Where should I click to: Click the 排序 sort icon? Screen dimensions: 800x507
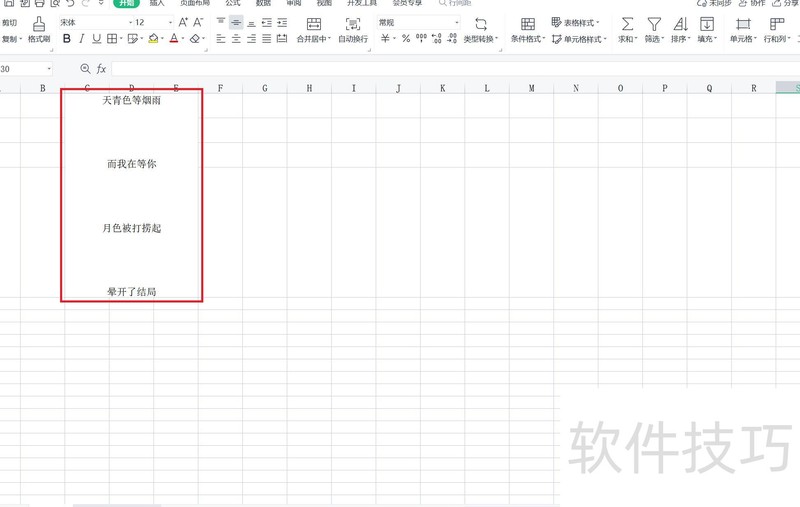pyautogui.click(x=681, y=24)
